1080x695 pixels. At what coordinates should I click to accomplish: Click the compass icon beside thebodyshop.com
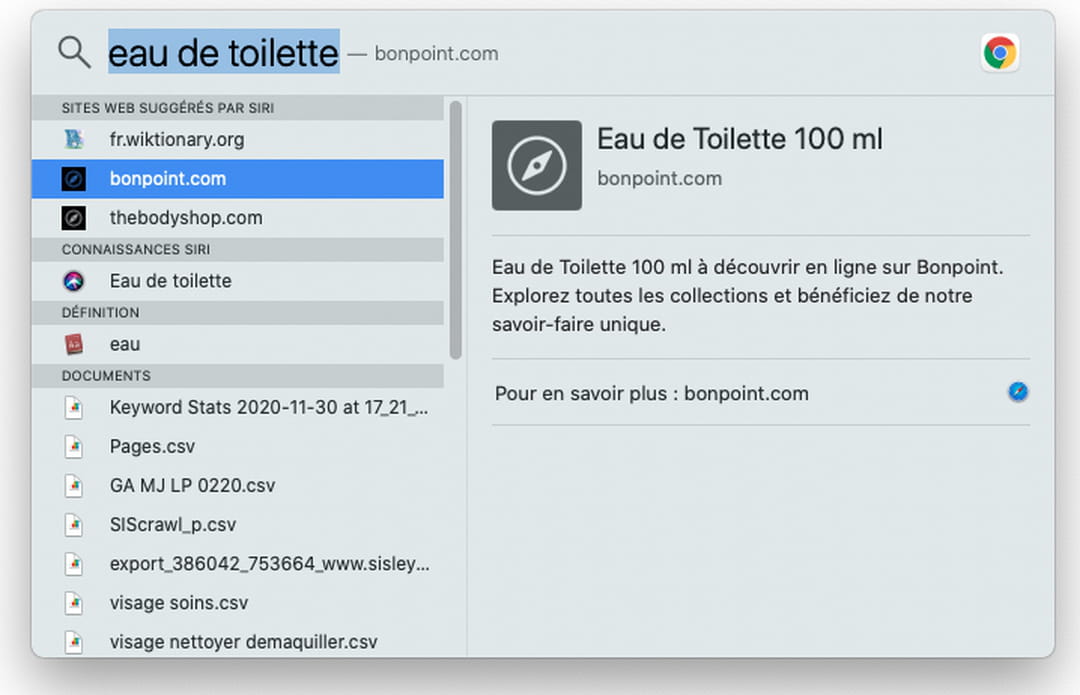tap(74, 218)
